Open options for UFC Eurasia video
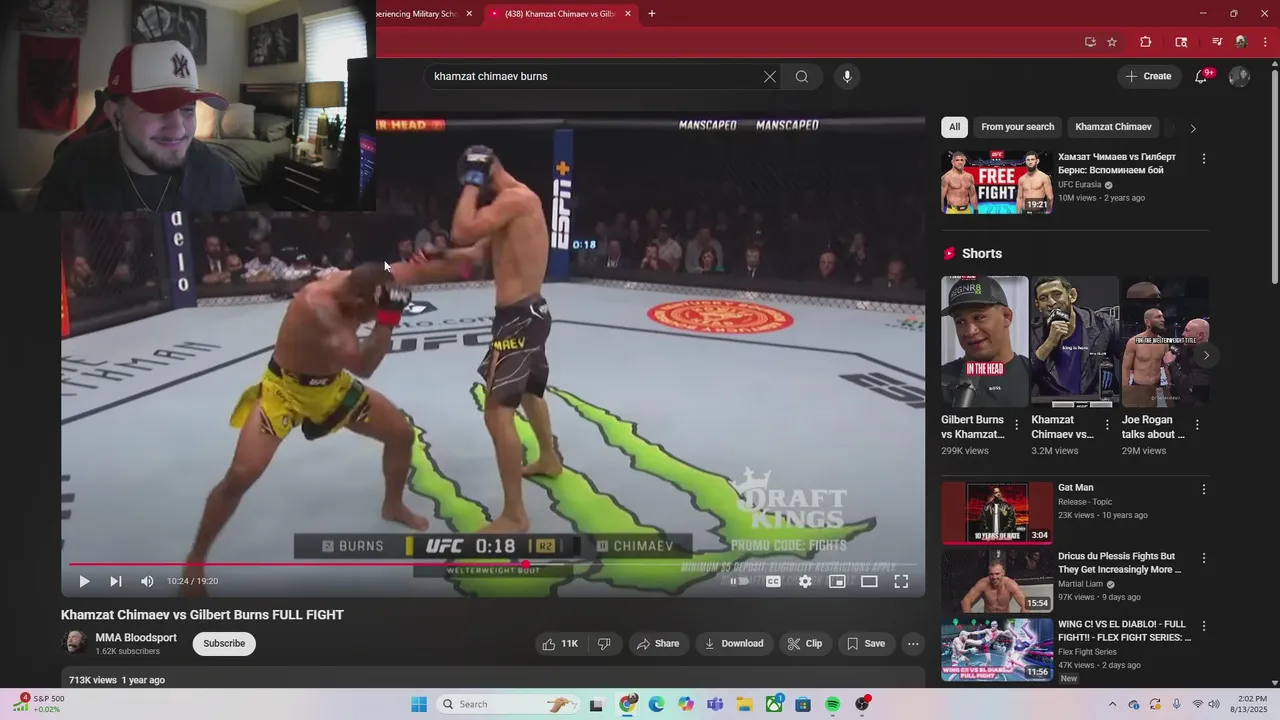 click(x=1204, y=159)
